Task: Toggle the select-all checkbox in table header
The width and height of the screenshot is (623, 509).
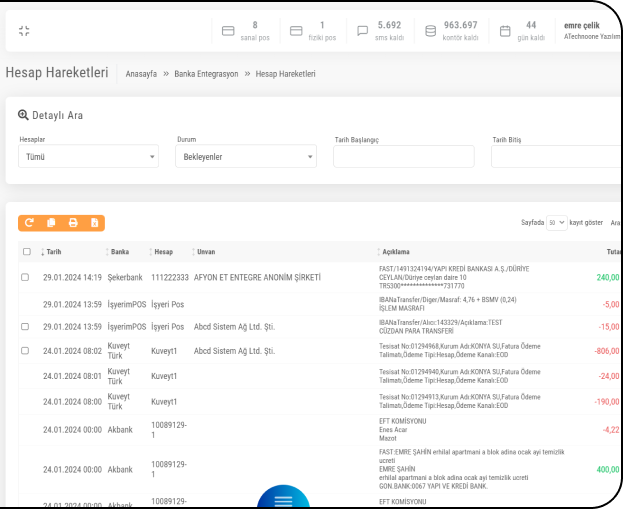Action: [x=27, y=252]
